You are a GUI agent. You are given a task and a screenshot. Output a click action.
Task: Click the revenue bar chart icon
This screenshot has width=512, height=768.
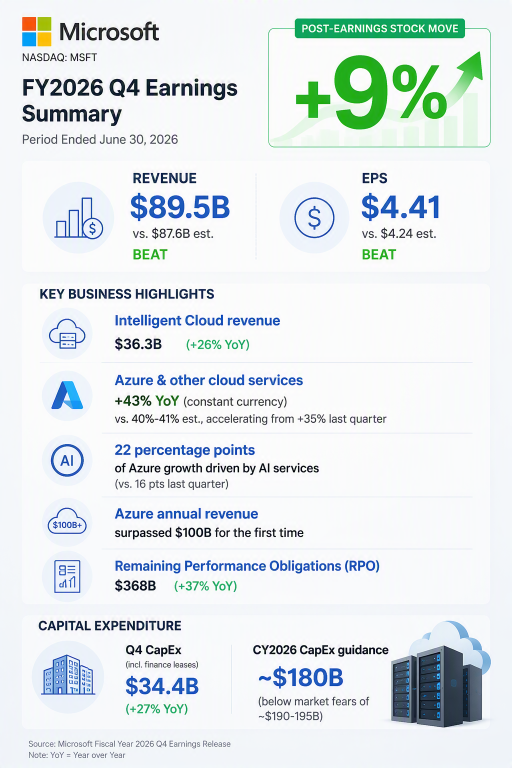[78, 217]
